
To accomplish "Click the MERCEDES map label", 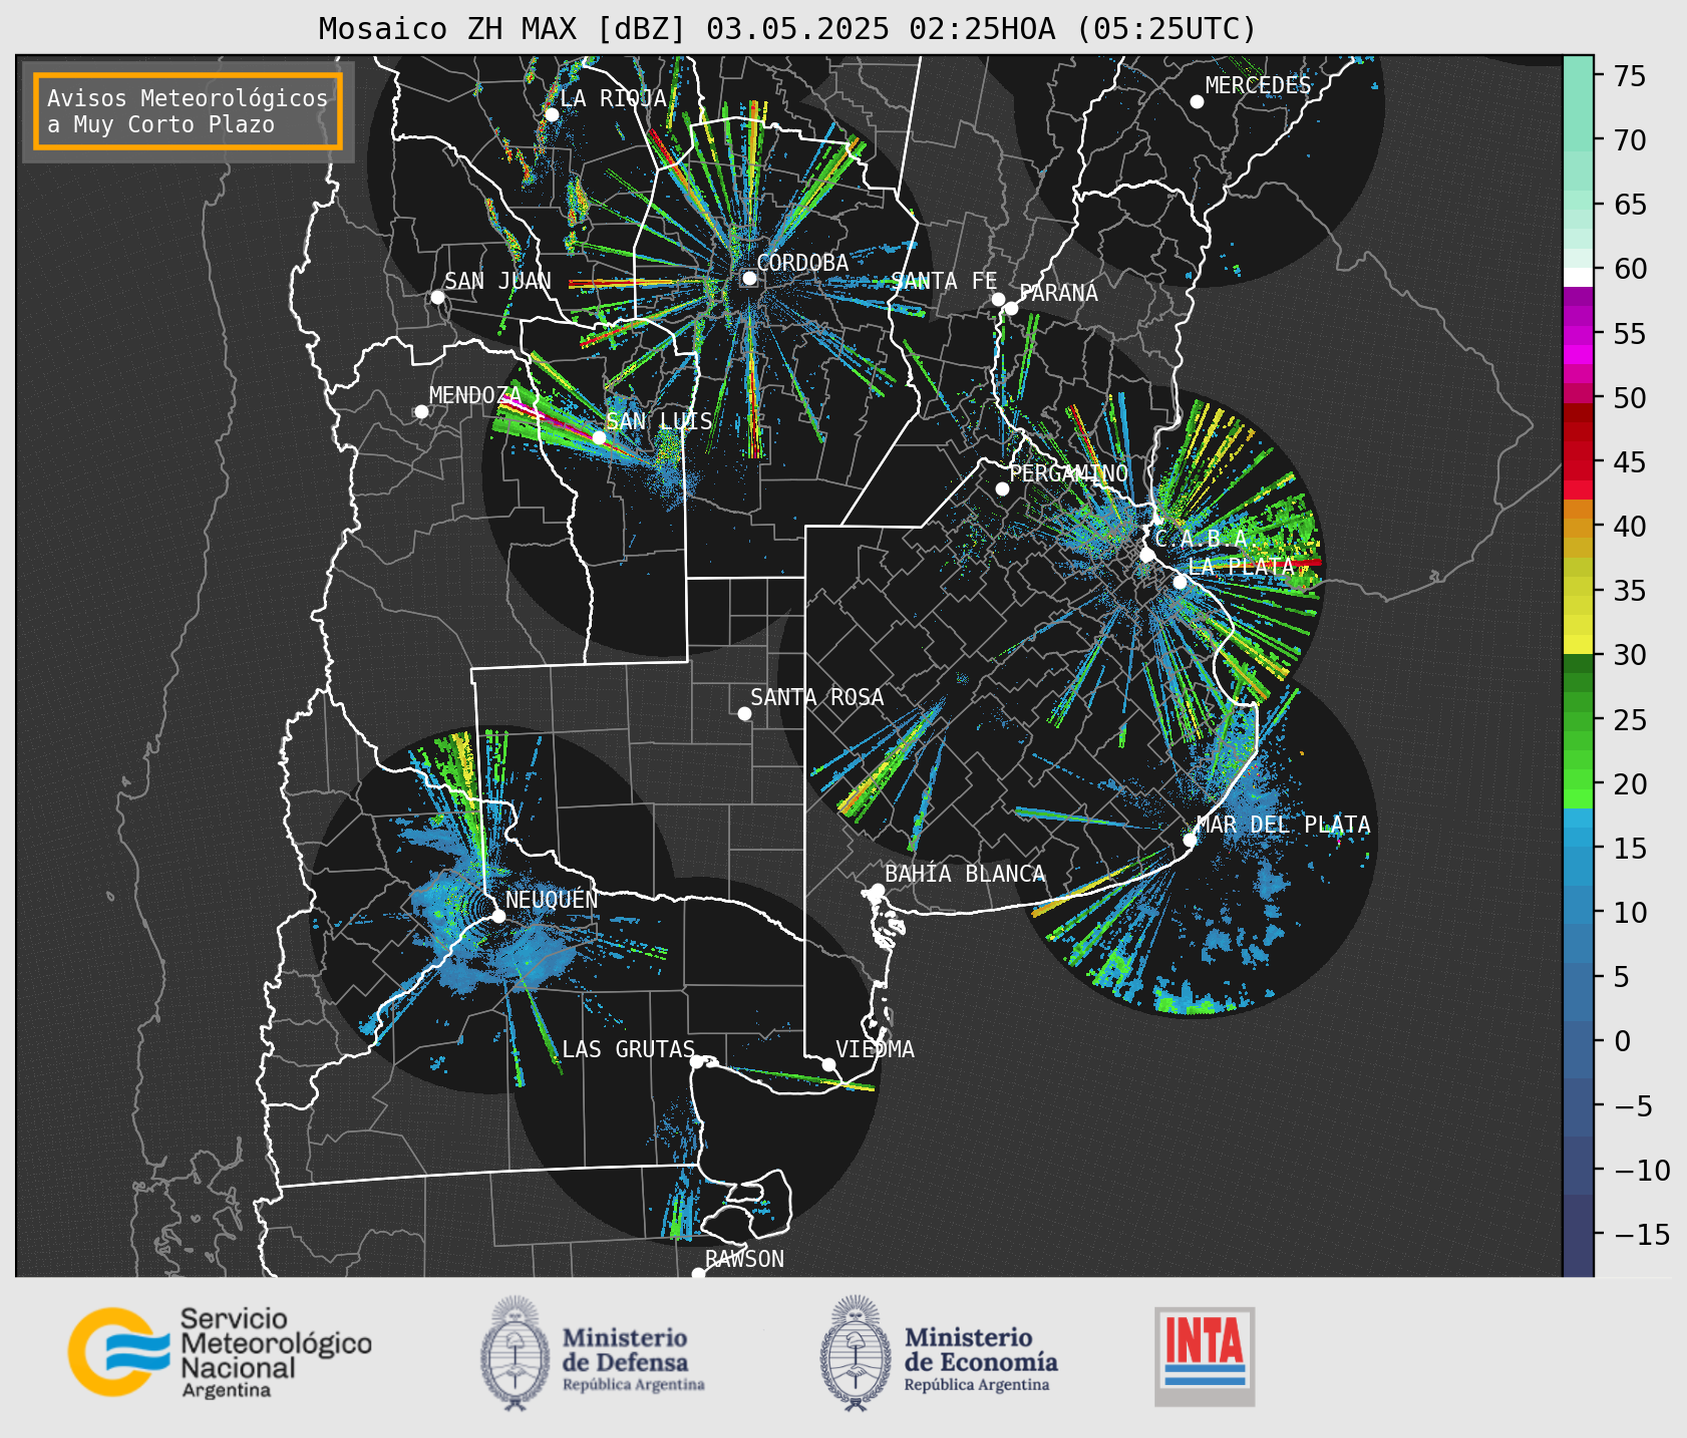I will coord(1258,86).
